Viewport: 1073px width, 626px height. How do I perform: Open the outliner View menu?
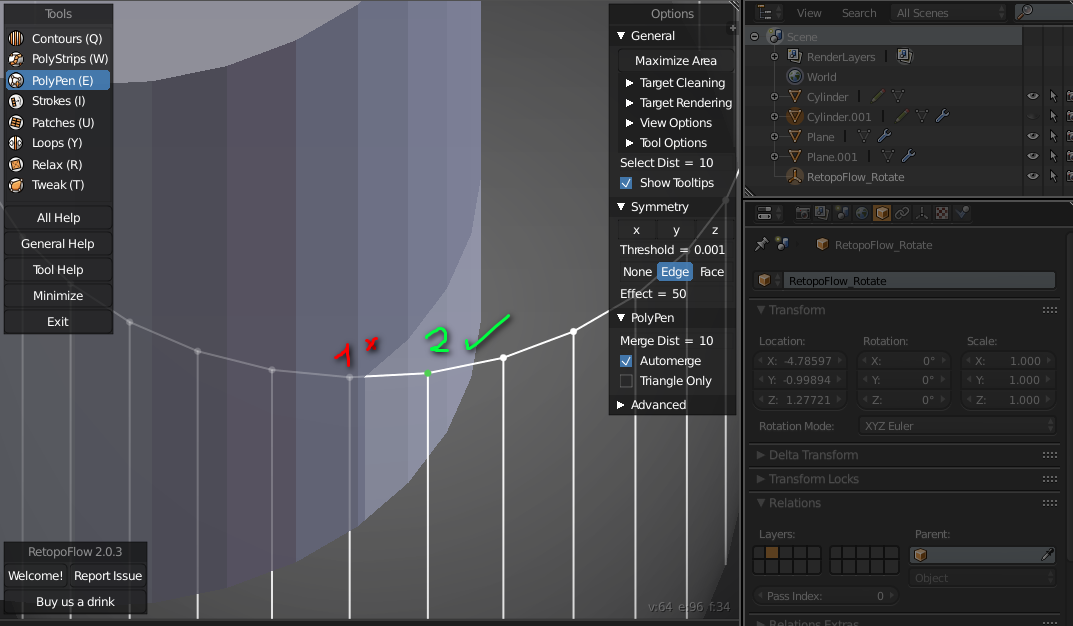click(809, 13)
